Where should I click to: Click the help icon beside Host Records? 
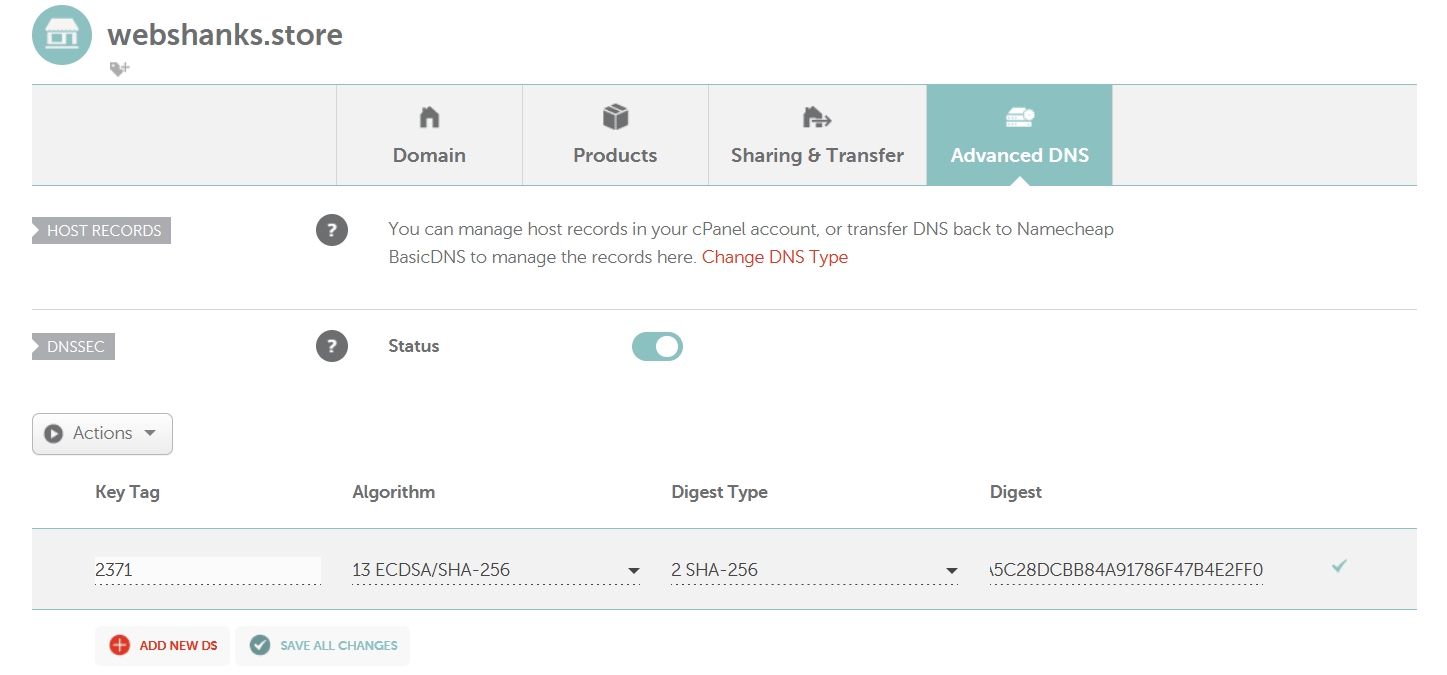click(x=332, y=230)
